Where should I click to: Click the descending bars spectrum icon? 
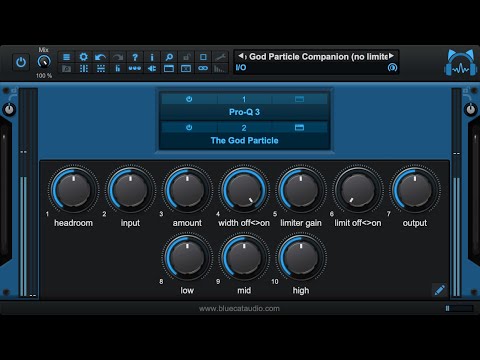(x=220, y=69)
